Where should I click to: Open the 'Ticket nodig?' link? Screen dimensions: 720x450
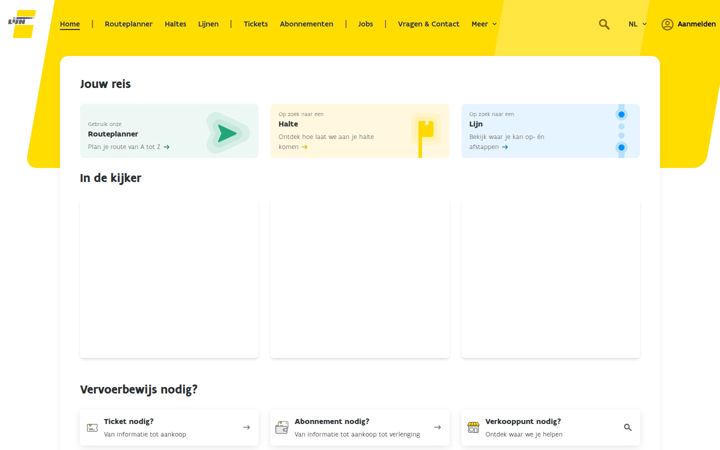(169, 428)
